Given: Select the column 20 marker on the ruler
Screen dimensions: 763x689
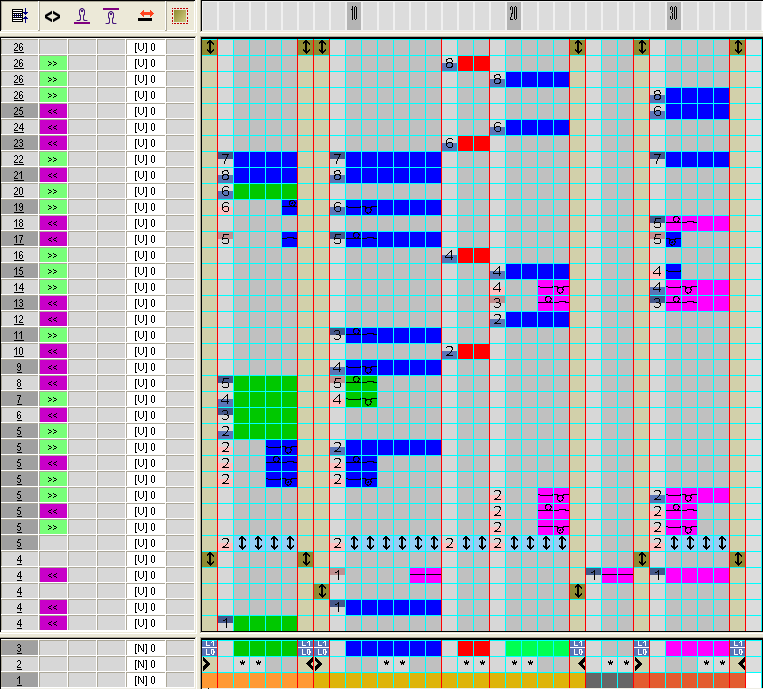Looking at the screenshot, I should 513,16.
